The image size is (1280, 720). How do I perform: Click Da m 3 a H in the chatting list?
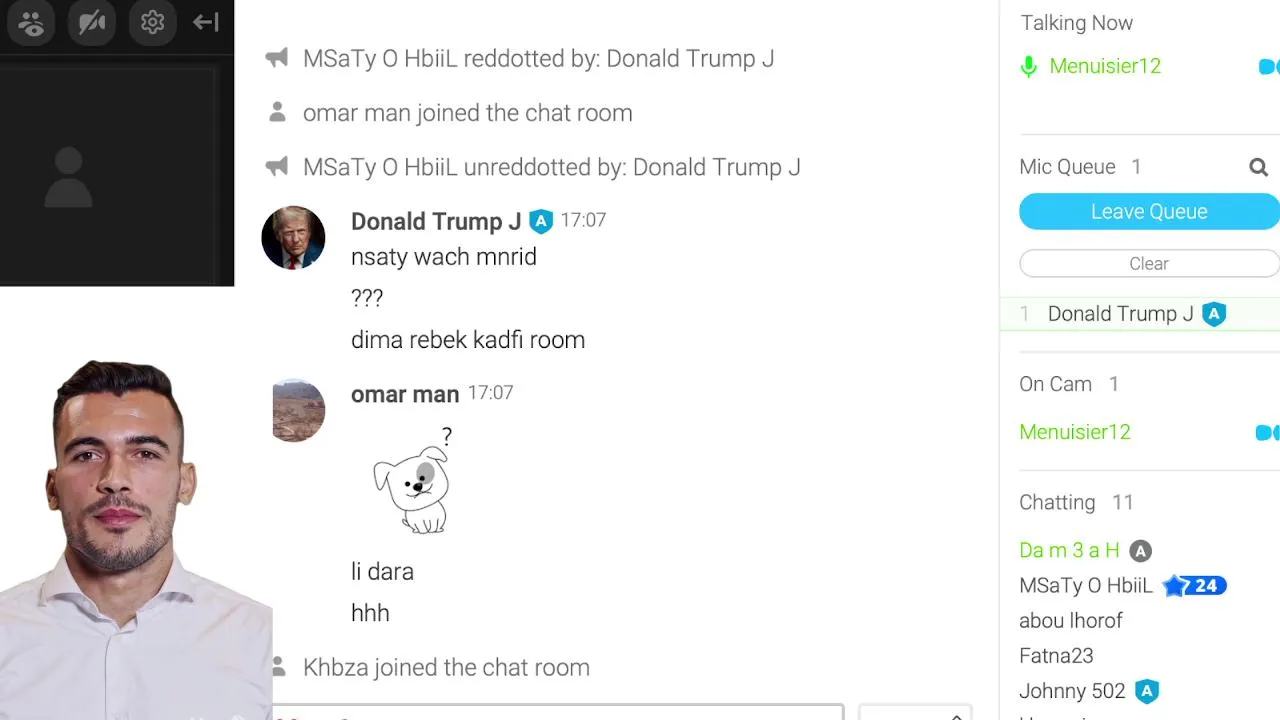(1069, 551)
